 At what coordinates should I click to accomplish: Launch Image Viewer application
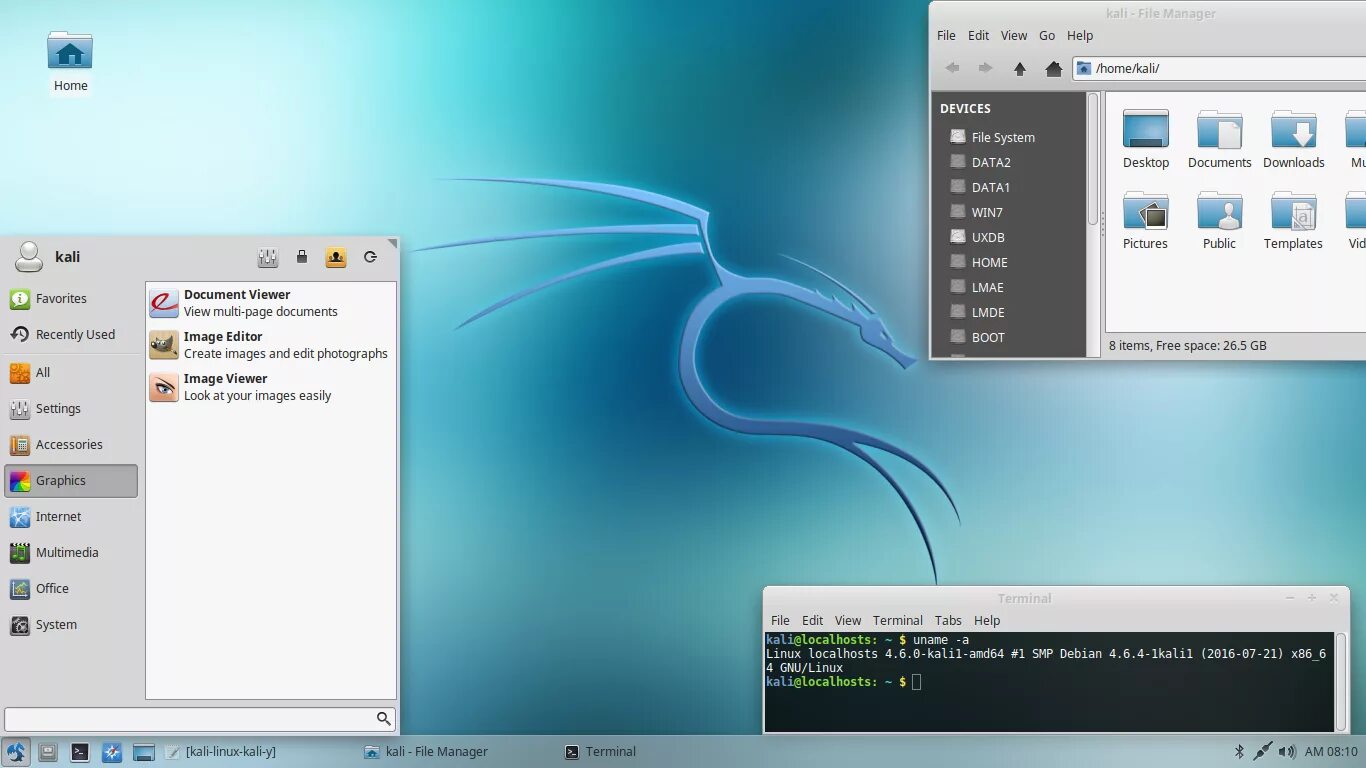[271, 387]
